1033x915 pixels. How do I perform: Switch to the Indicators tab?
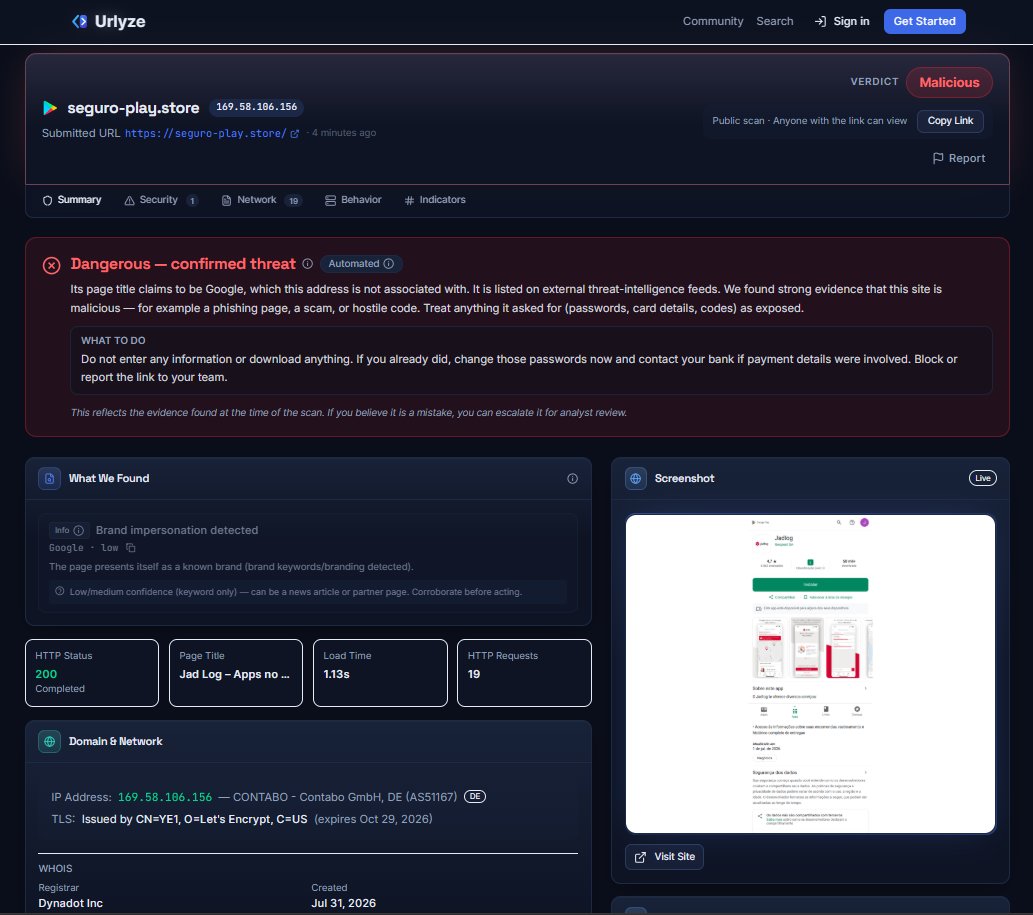tap(435, 200)
